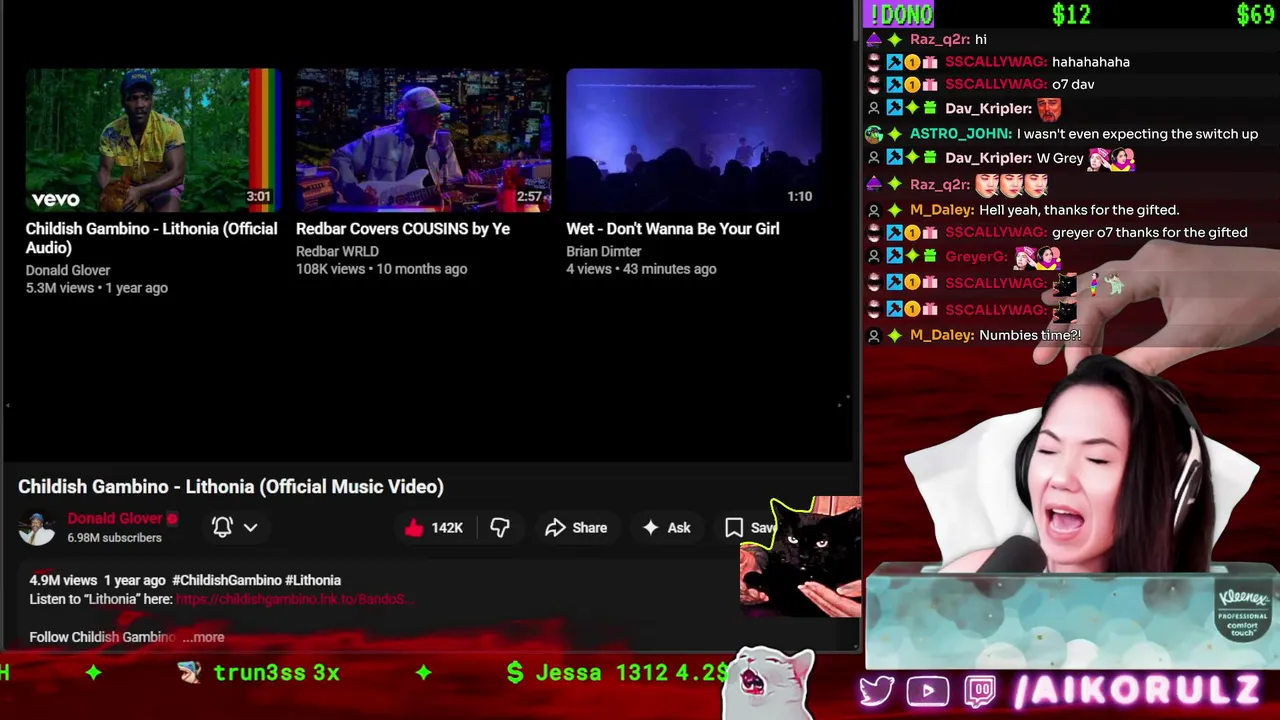Screen dimensions: 1280x720
Task: Click the title Wet - Don't Wanna Be Your Girl
Action: point(673,229)
